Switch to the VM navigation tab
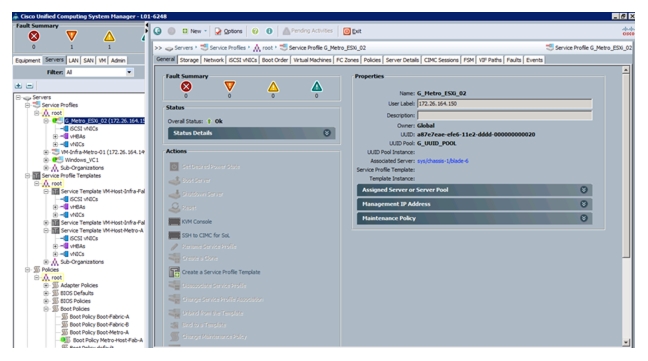The image size is (648, 361). pos(102,60)
